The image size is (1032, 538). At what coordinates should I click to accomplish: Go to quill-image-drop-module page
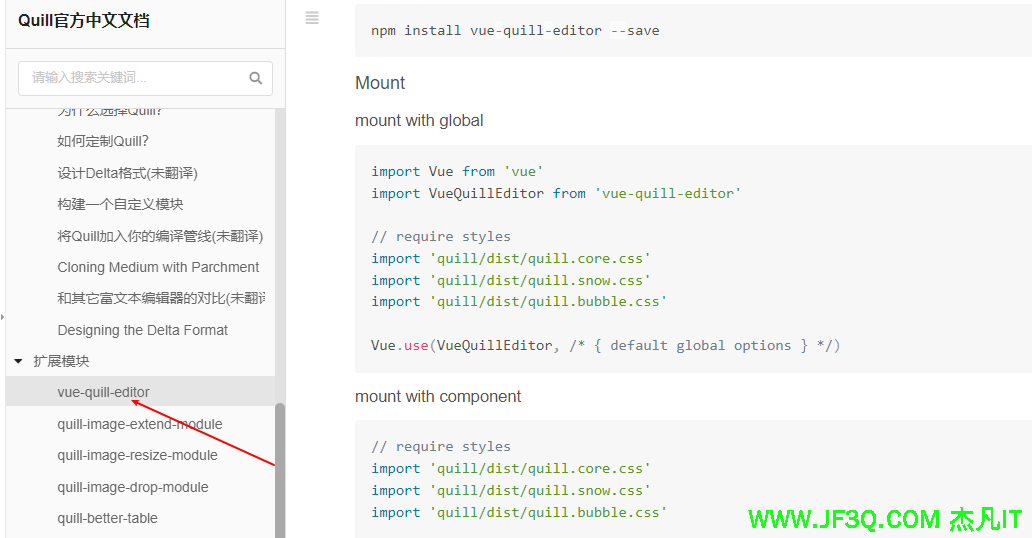[133, 487]
